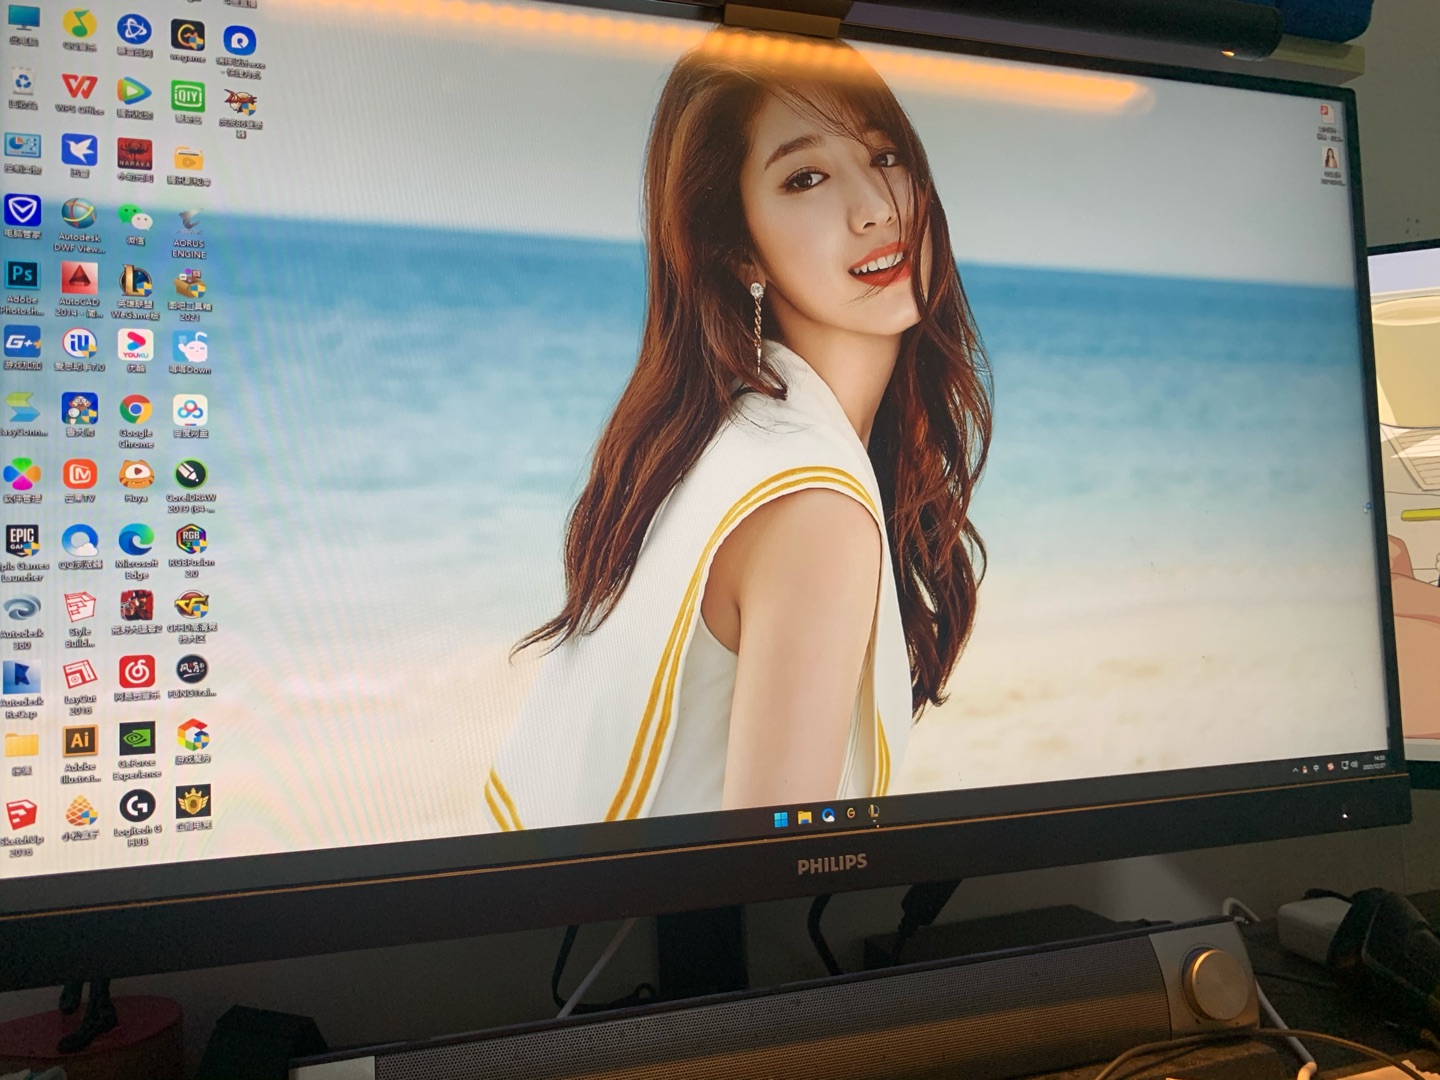
Task: Switch to League of Legends taskbar icon
Action: click(x=874, y=813)
